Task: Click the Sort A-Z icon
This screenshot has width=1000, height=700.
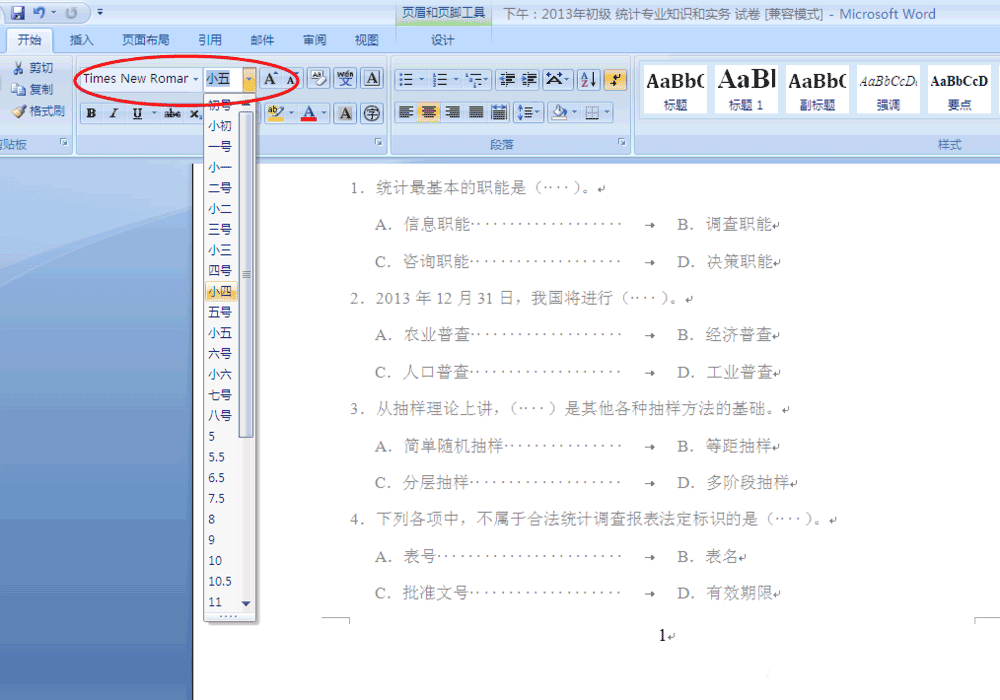Action: pyautogui.click(x=588, y=79)
